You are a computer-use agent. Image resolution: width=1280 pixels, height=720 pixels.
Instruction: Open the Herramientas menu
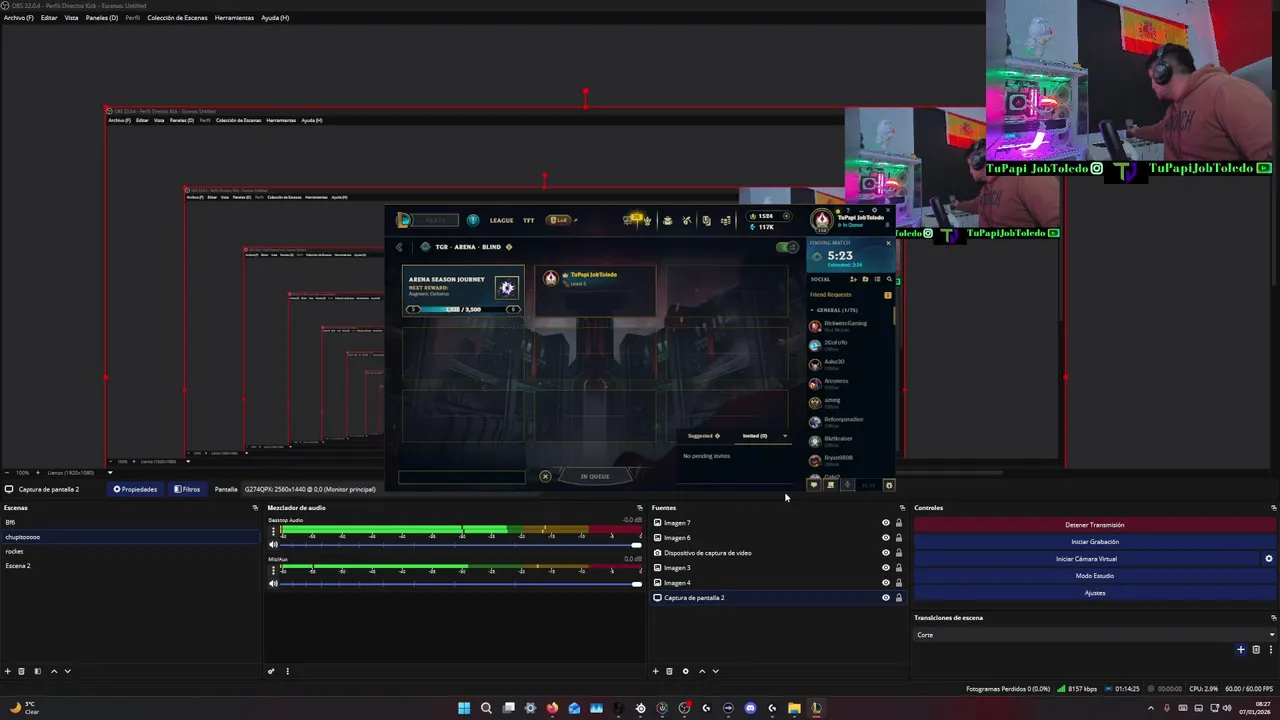tap(234, 18)
